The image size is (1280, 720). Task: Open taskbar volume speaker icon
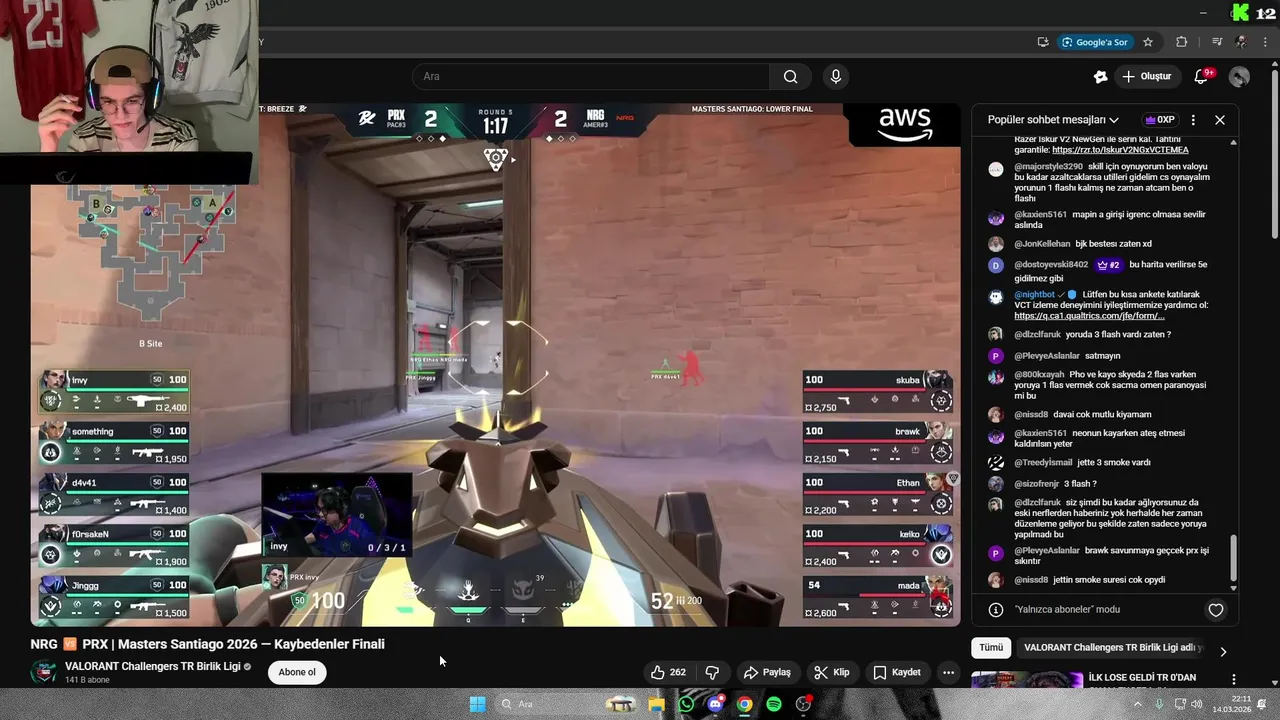1198,704
